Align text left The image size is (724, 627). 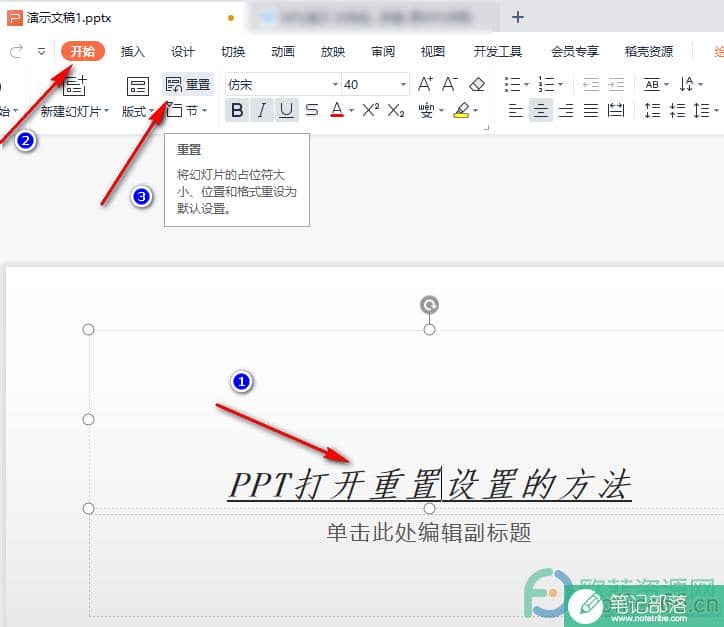pyautogui.click(x=515, y=110)
